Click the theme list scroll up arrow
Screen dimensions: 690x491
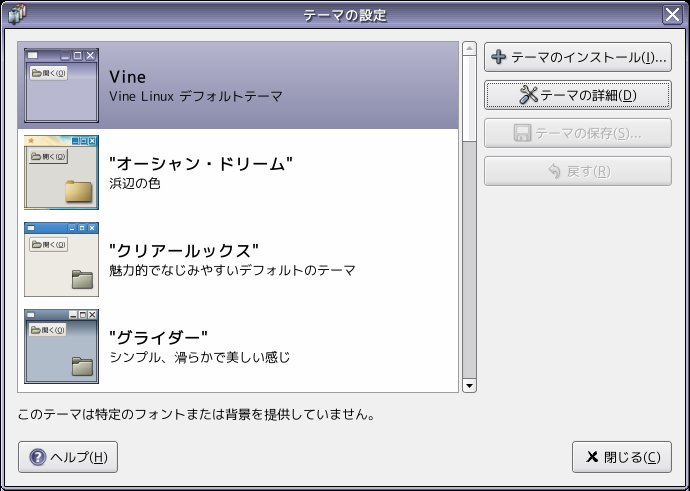coord(470,48)
